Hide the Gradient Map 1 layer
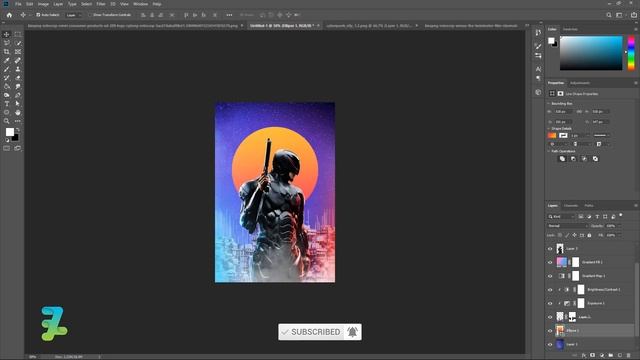Screen dimensions: 640x360 coord(550,276)
